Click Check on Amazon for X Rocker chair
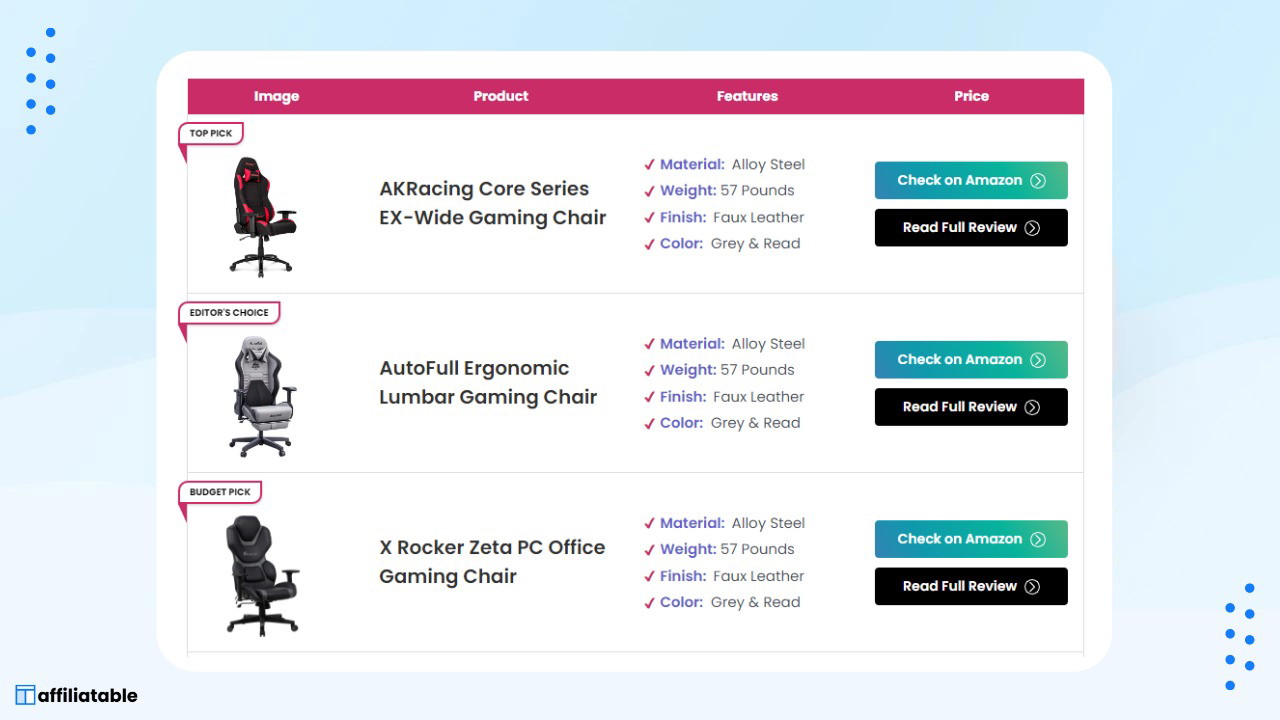 971,539
